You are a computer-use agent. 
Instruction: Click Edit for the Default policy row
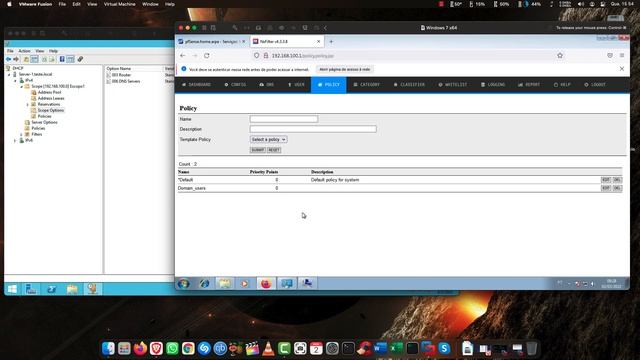(606, 180)
